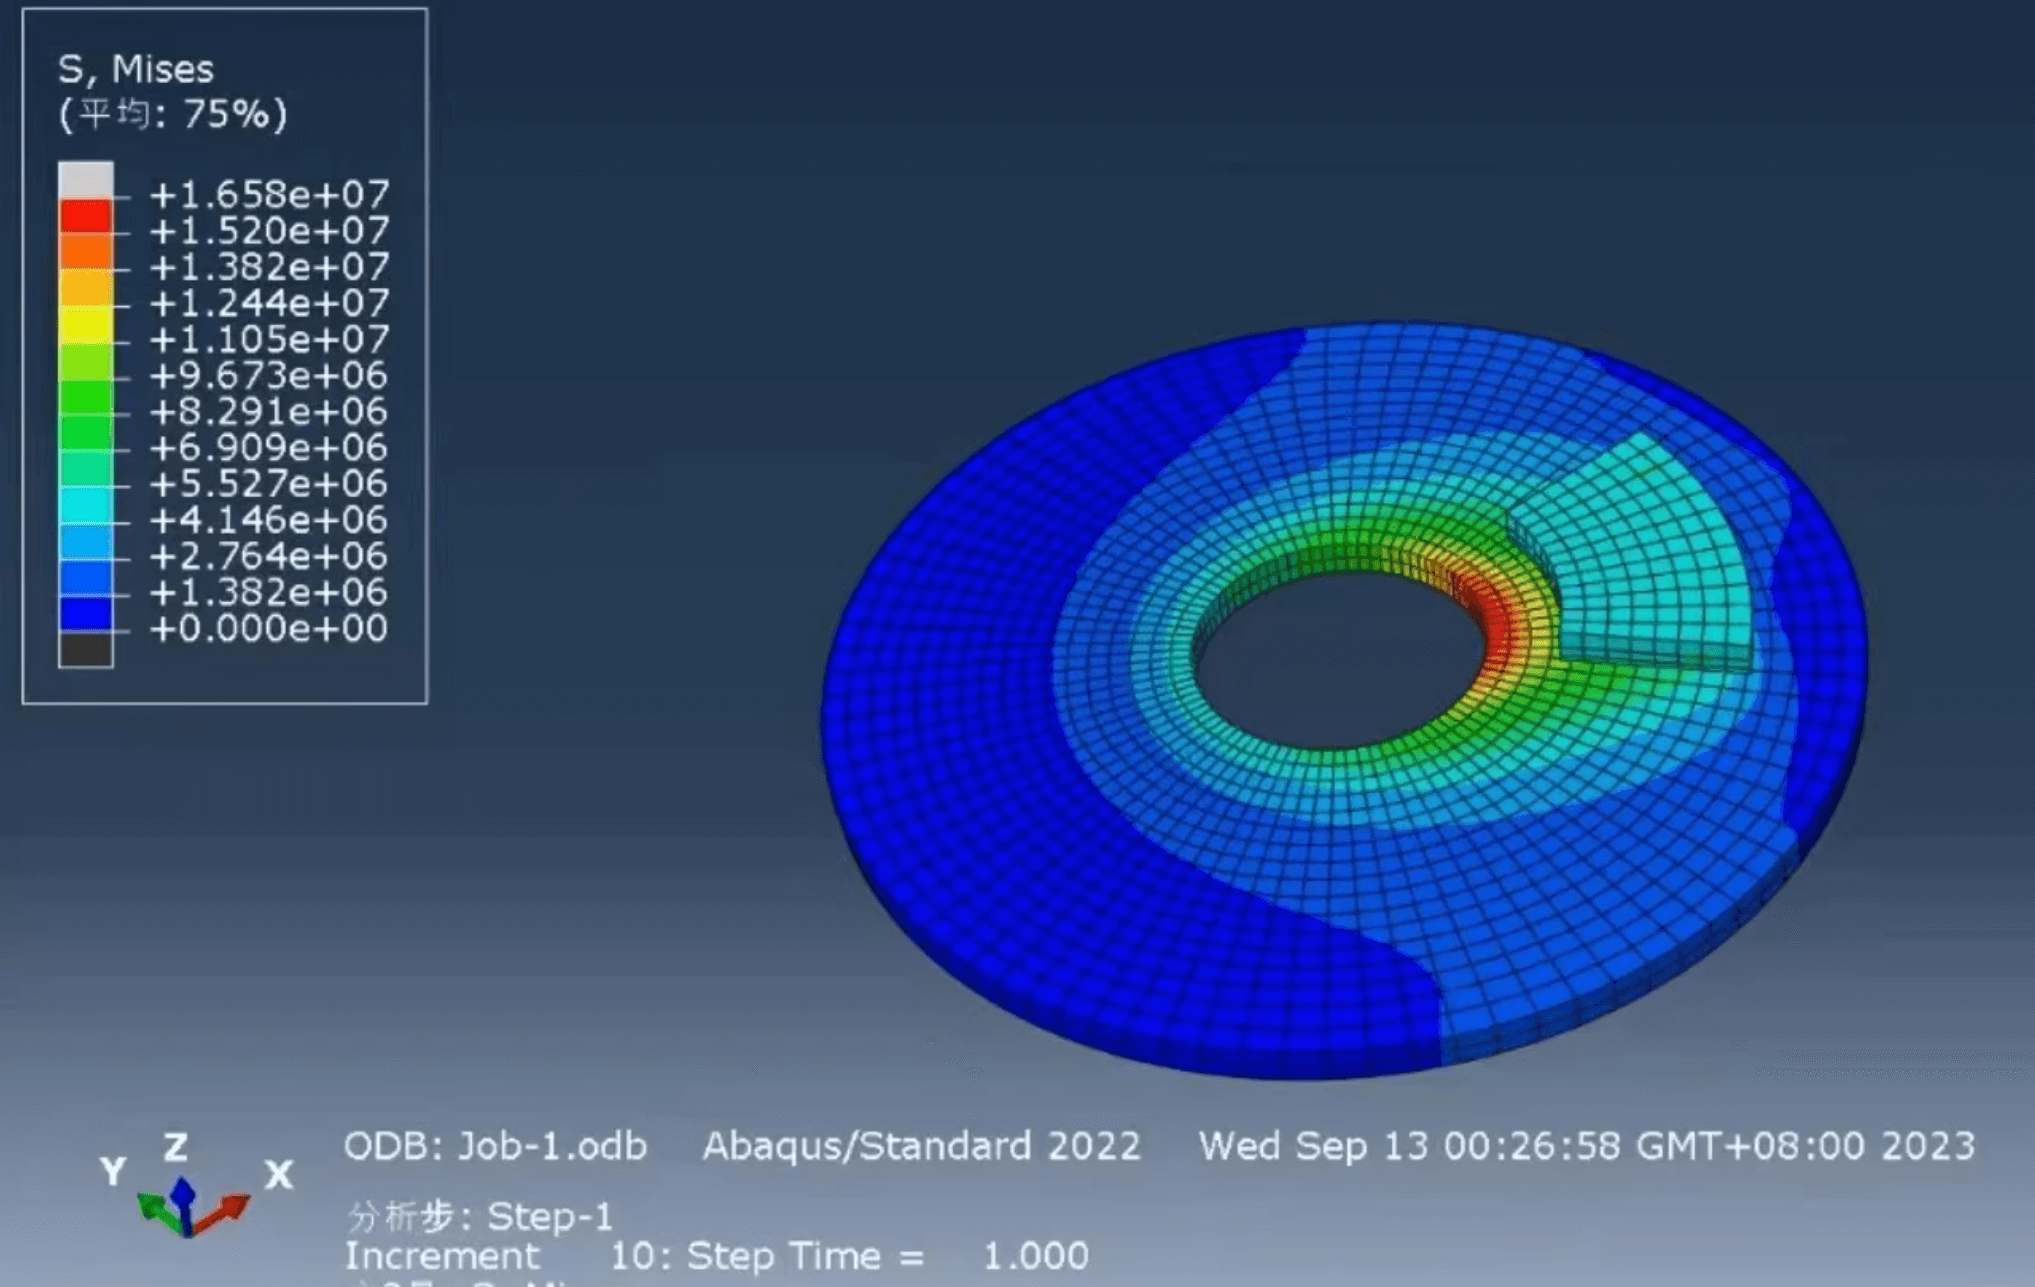
Task: Click the light grey top legend swatch
Action: pyautogui.click(x=86, y=180)
